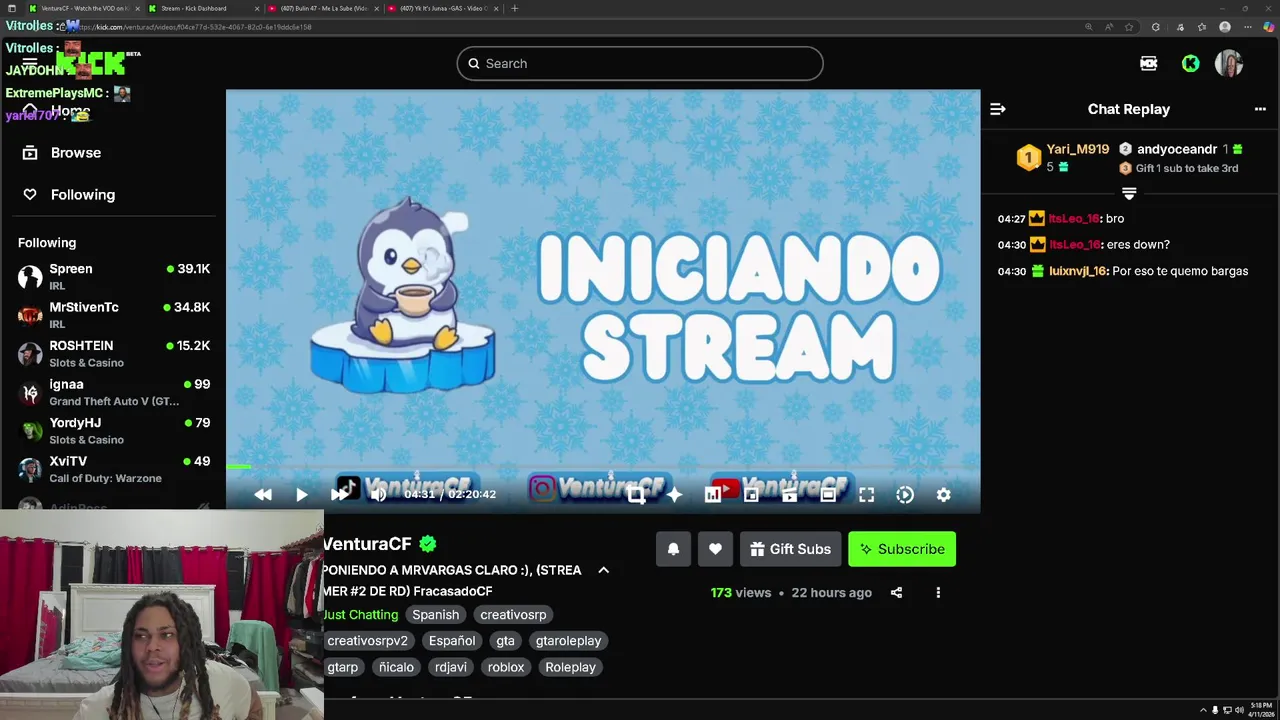
Task: Select the creativosrpv2 tag
Action: (x=367, y=641)
